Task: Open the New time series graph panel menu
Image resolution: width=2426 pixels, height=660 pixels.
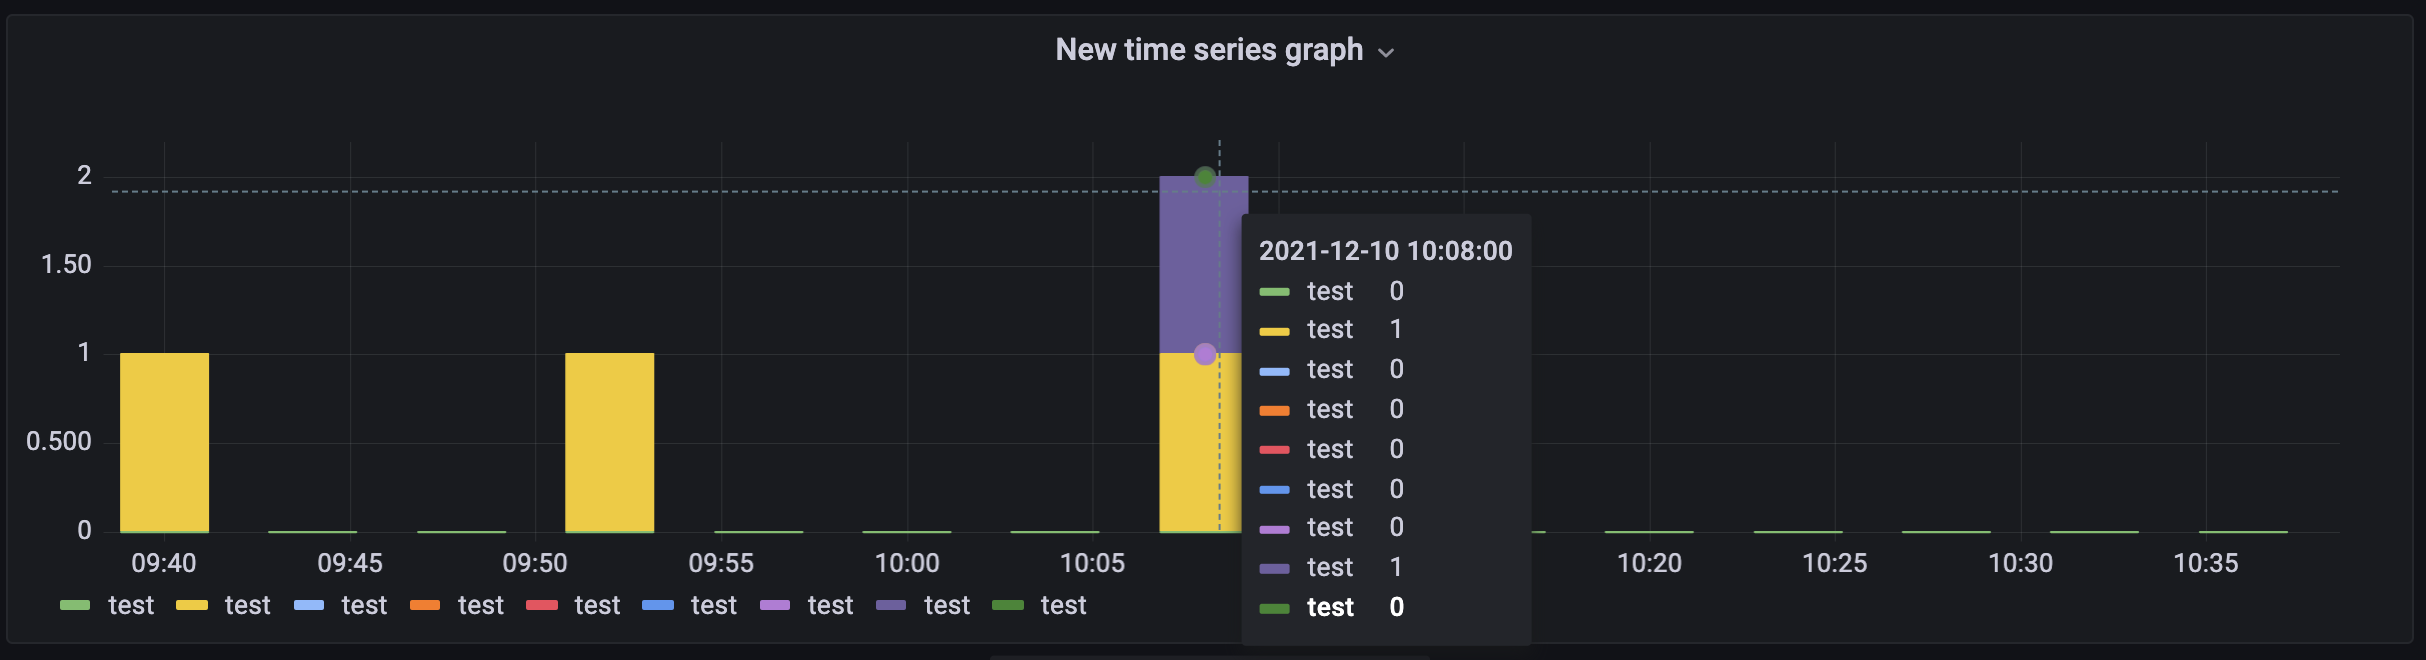Action: tap(1388, 50)
